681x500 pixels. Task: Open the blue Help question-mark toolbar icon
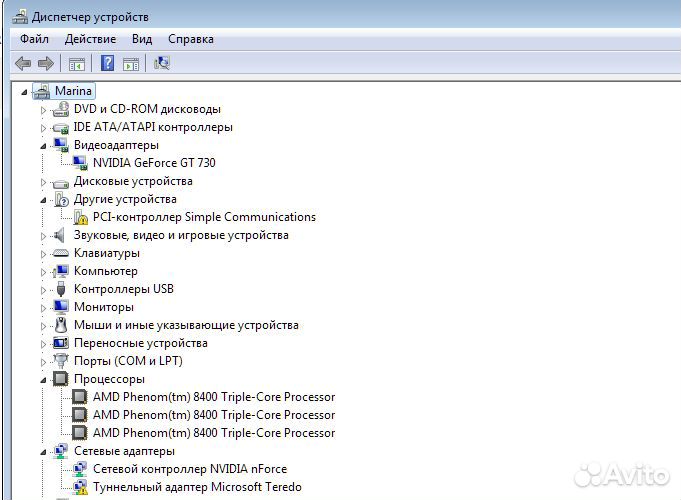pyautogui.click(x=107, y=63)
